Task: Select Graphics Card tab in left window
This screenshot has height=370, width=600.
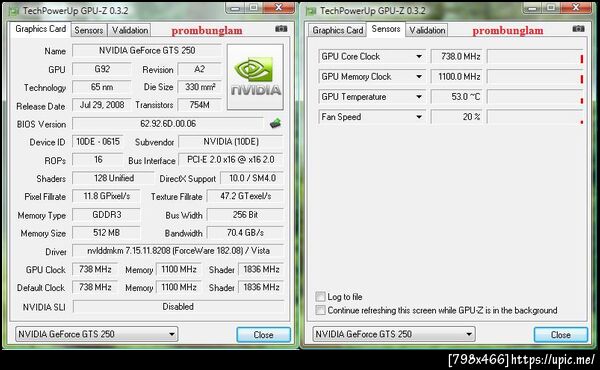Action: click(x=41, y=29)
